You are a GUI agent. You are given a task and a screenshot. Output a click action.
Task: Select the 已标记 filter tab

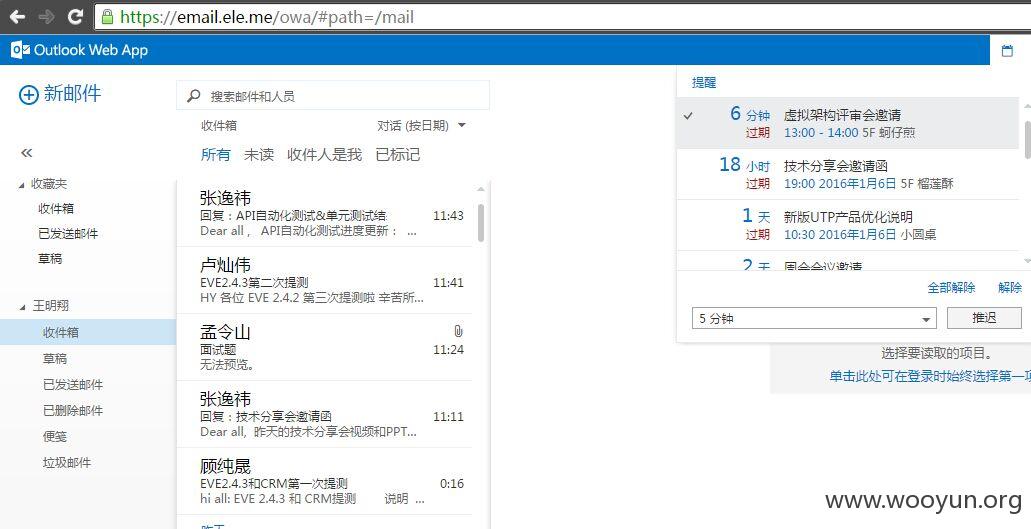(398, 155)
